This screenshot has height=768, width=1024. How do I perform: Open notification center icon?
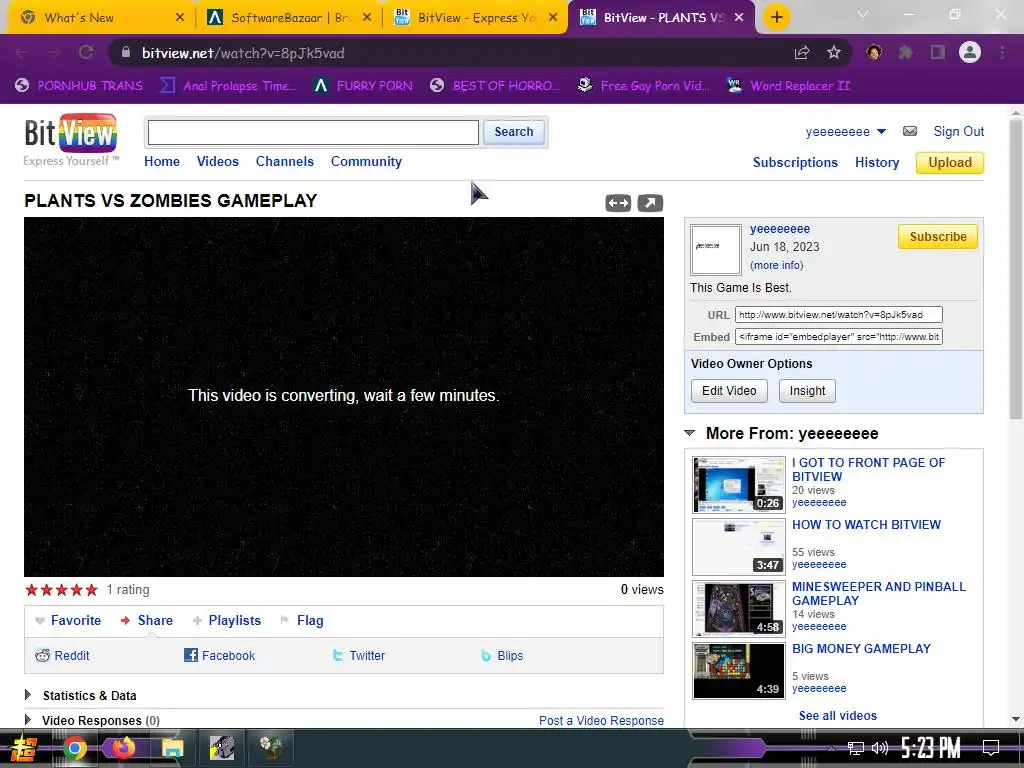991,748
